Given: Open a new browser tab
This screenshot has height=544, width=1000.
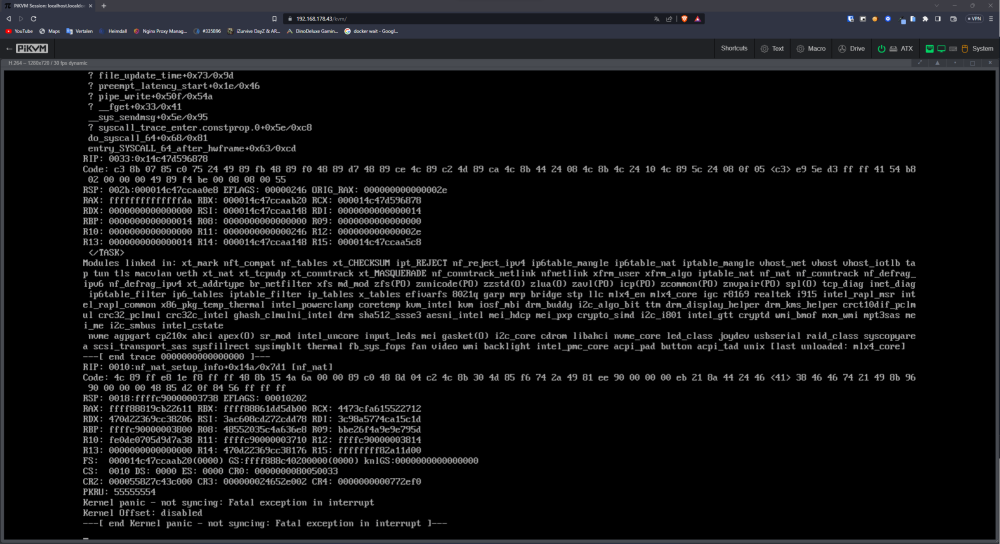Looking at the screenshot, I should coord(104,6).
